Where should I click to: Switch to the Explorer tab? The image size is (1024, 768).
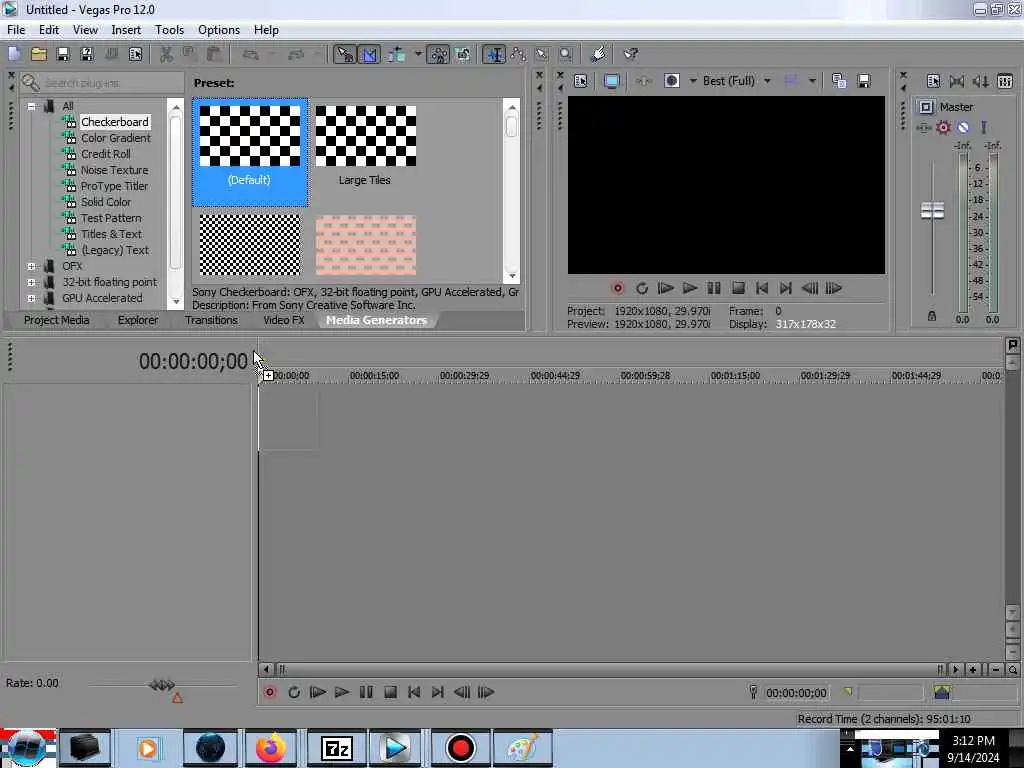coord(138,320)
